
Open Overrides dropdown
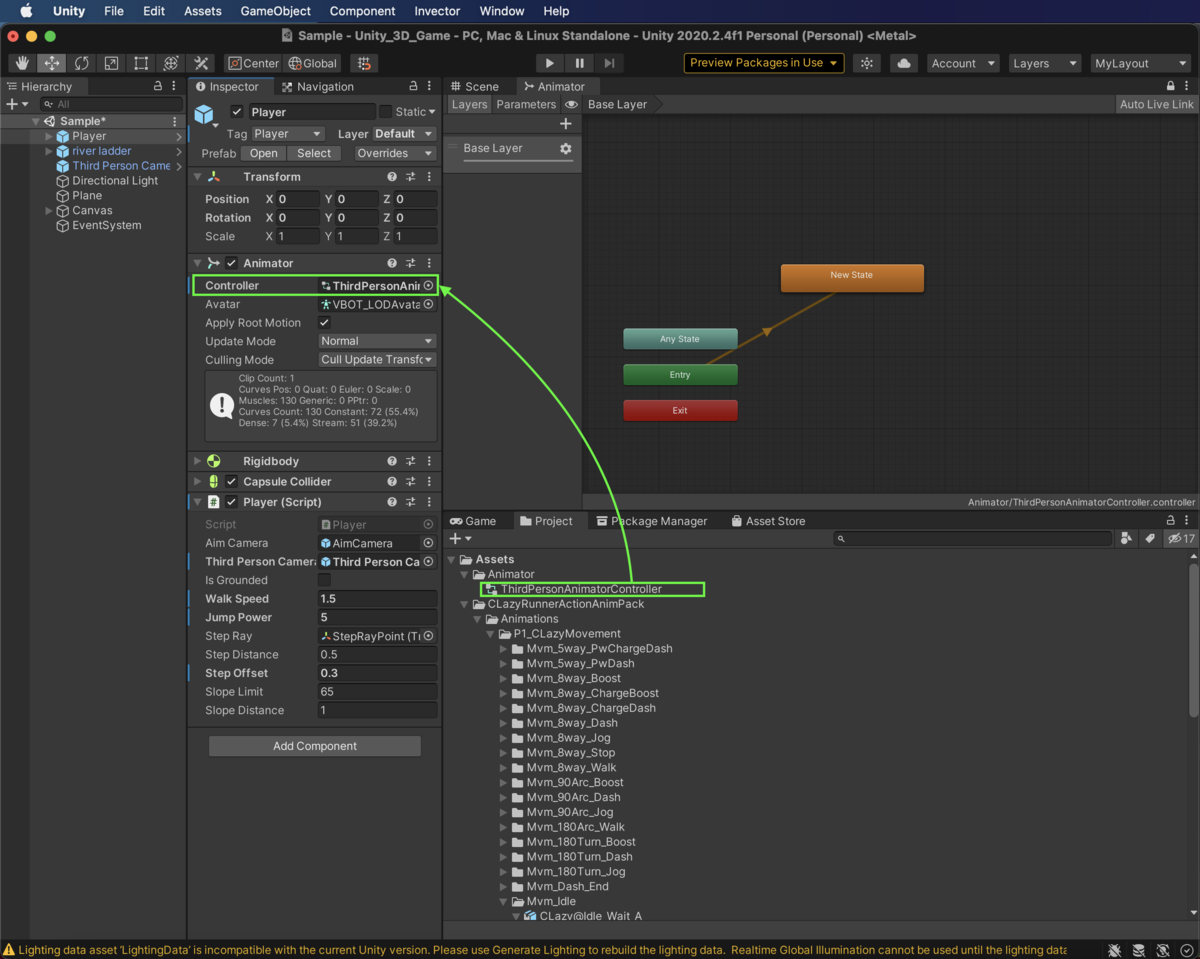(x=396, y=153)
